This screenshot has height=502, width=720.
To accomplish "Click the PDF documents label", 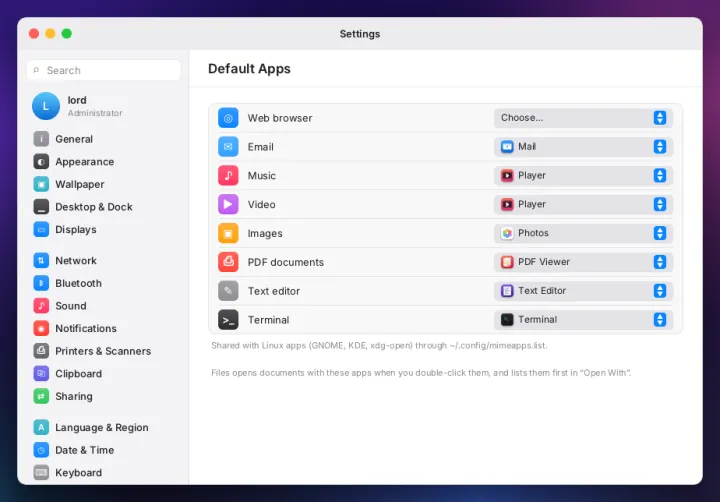I will 286,262.
